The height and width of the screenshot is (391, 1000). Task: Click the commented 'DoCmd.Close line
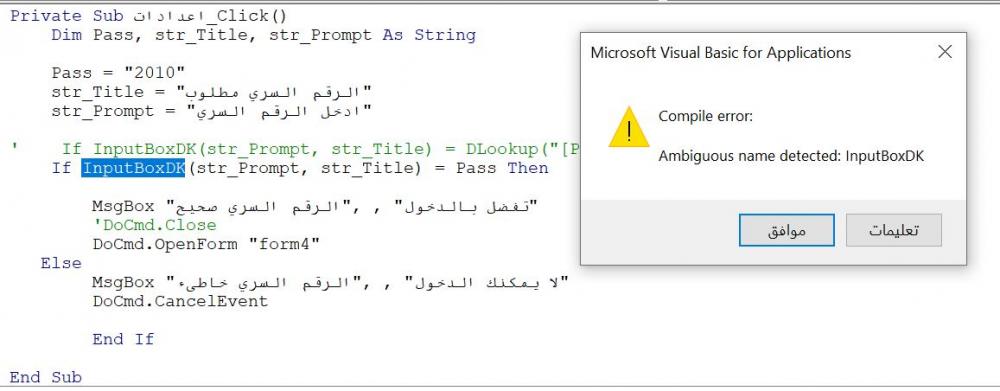coord(154,225)
